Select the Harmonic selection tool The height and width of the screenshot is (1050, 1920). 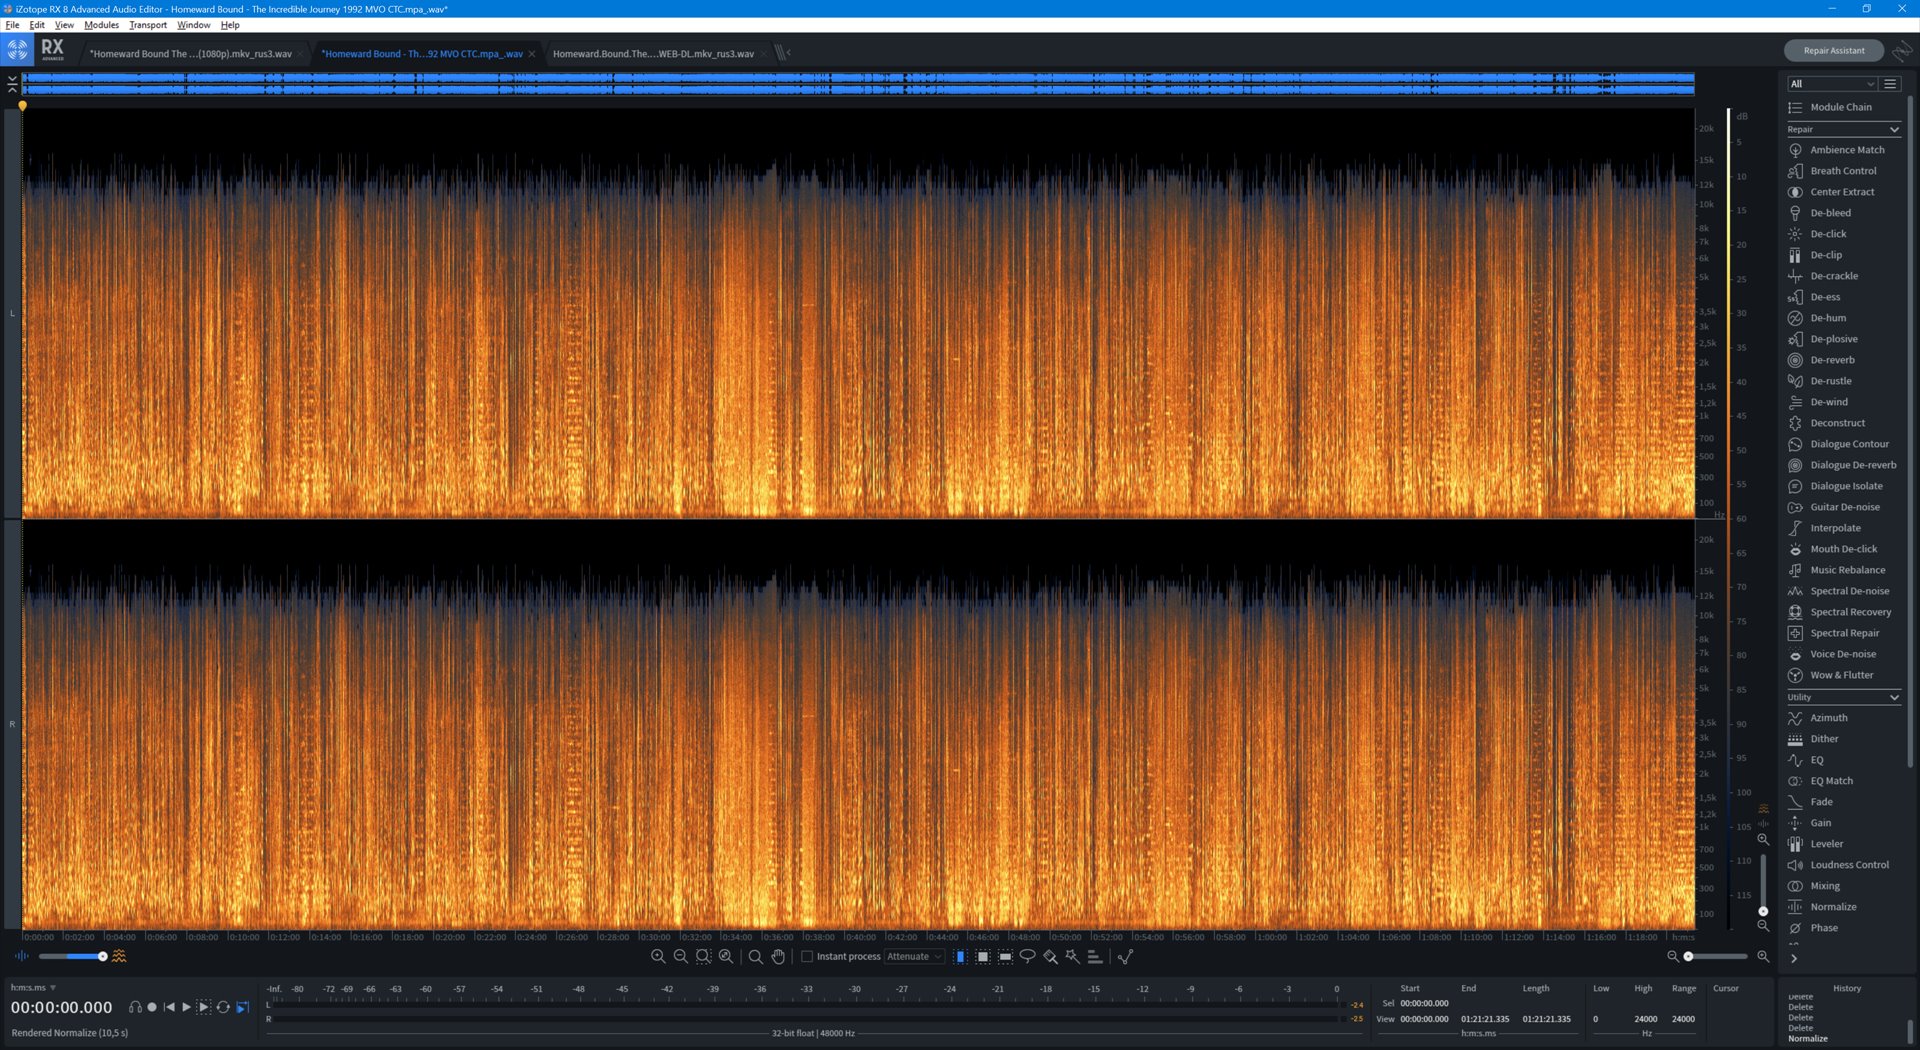(x=1095, y=957)
